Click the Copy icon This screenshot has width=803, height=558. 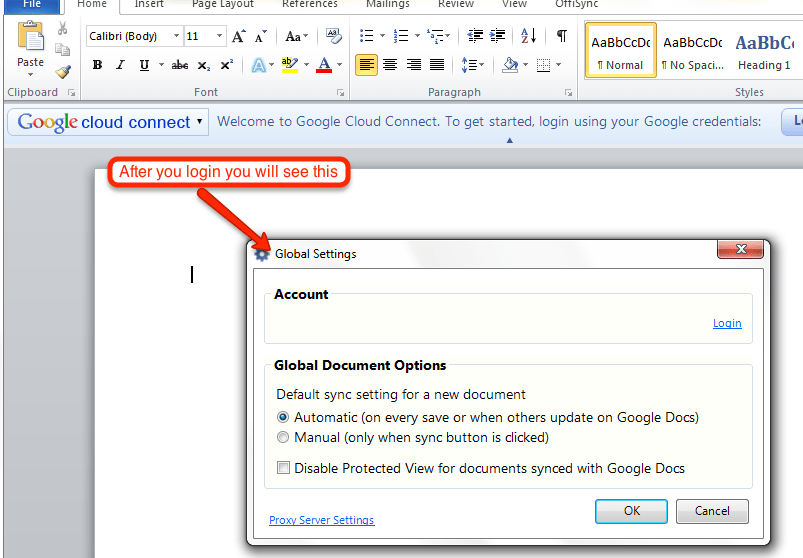pyautogui.click(x=62, y=49)
